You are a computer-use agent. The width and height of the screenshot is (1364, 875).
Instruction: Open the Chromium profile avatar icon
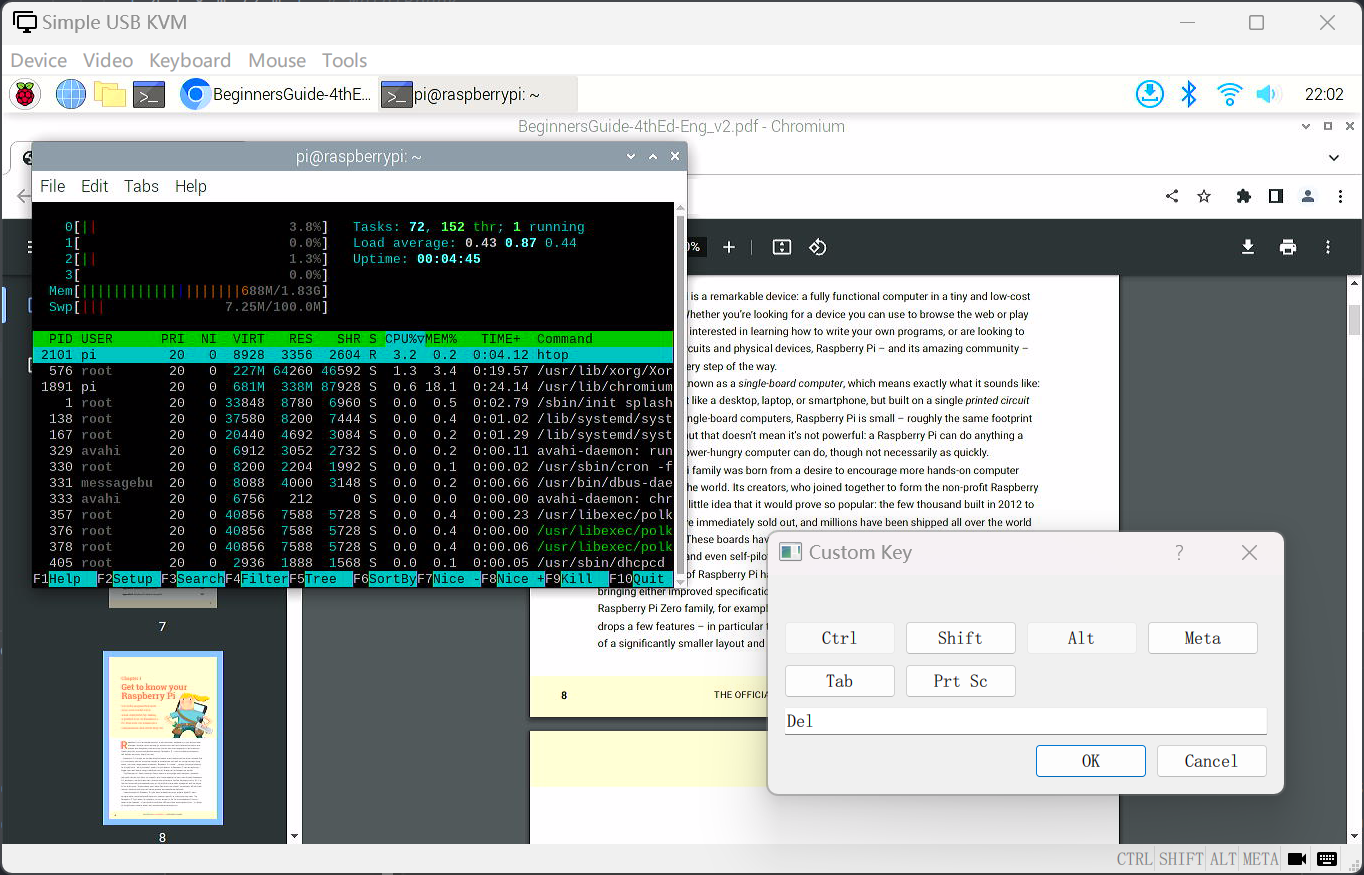tap(1307, 196)
